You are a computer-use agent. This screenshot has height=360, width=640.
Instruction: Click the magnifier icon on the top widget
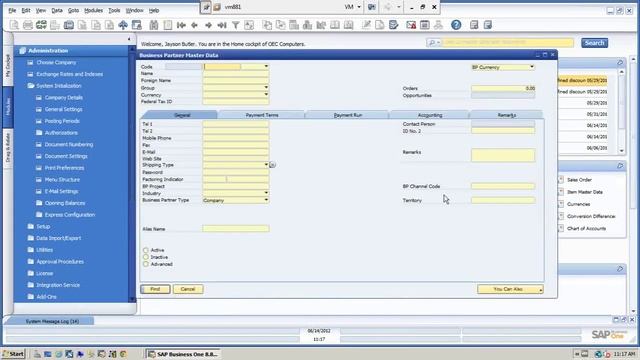click(620, 62)
